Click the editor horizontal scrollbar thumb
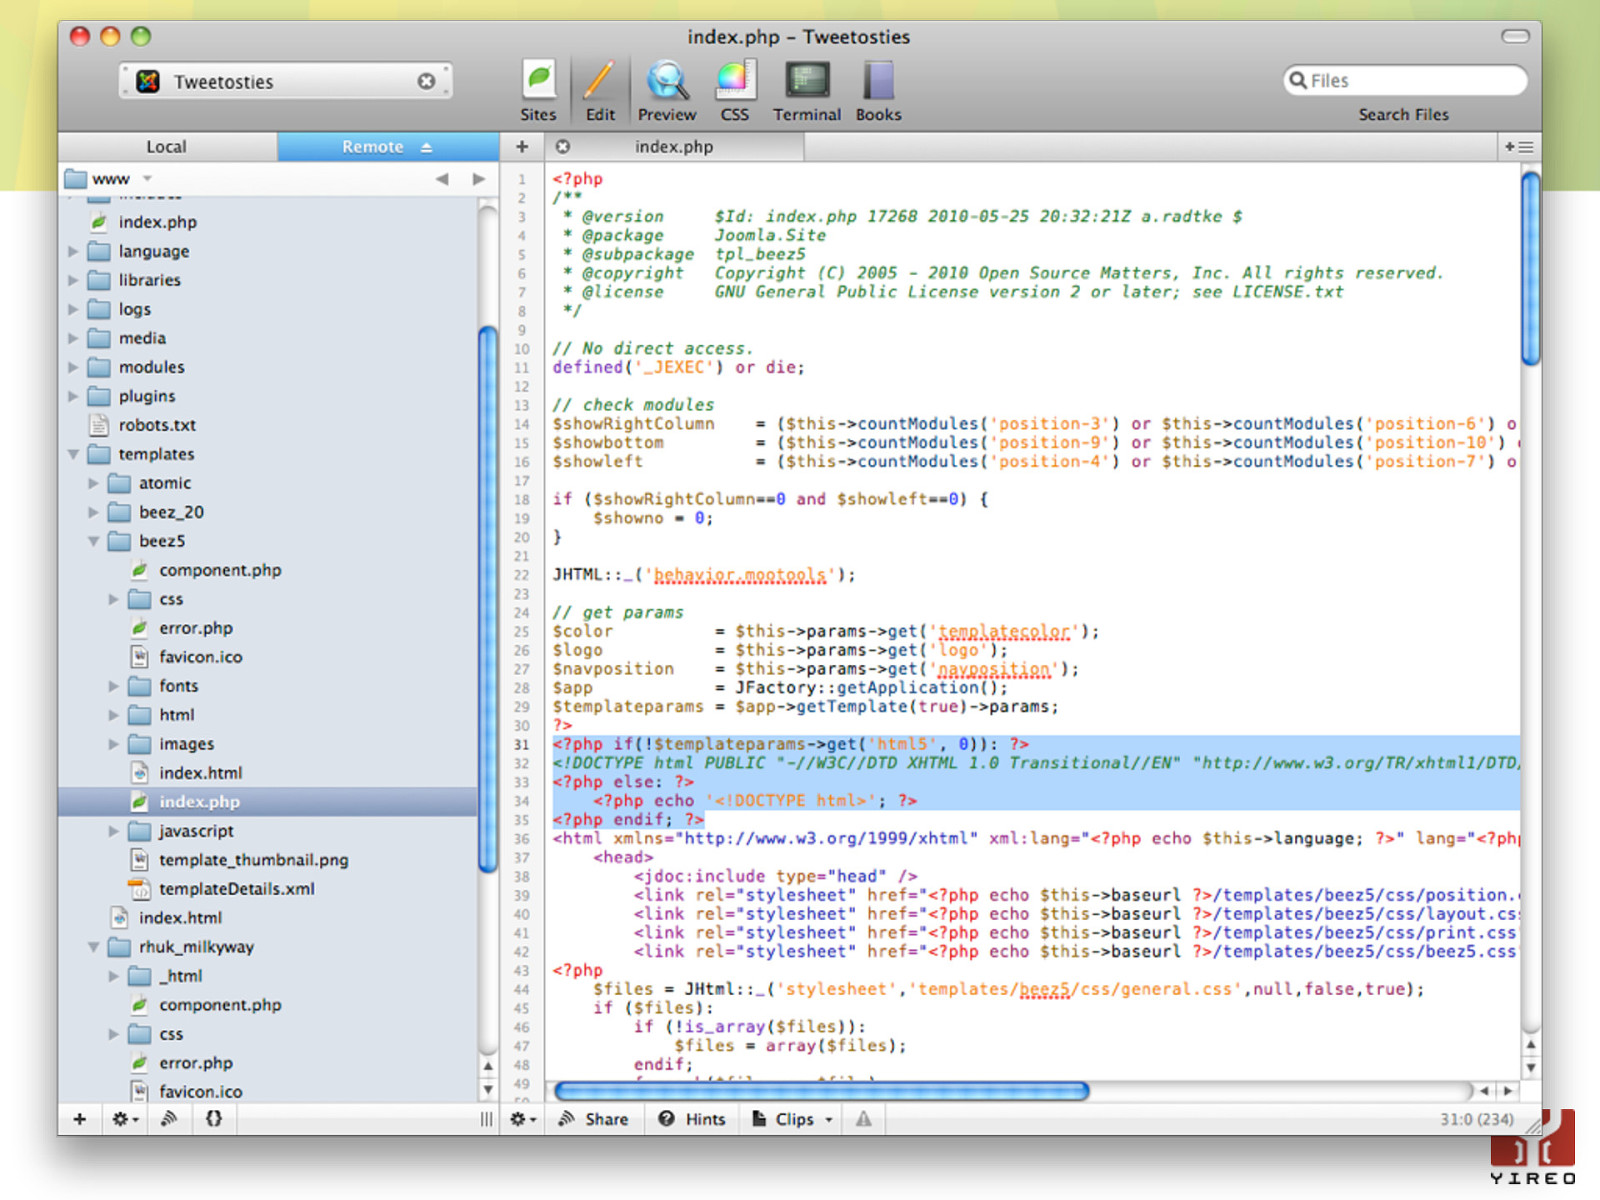The height and width of the screenshot is (1200, 1600). point(821,1091)
